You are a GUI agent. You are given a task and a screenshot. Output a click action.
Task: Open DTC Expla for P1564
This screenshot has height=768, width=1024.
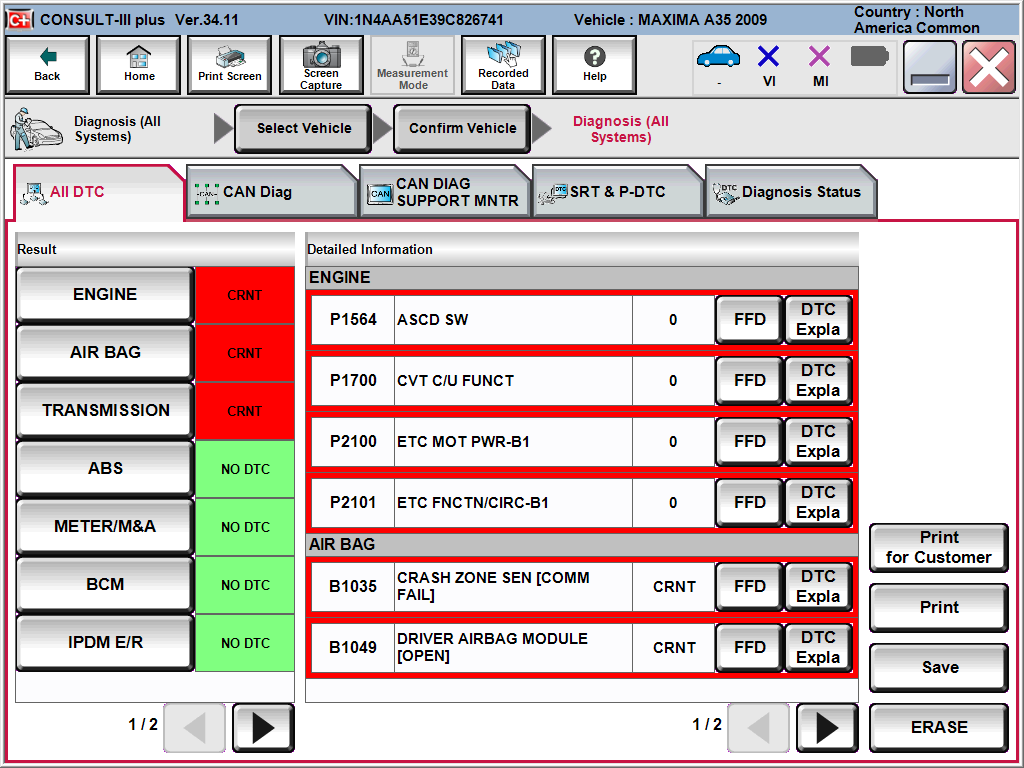pos(818,320)
